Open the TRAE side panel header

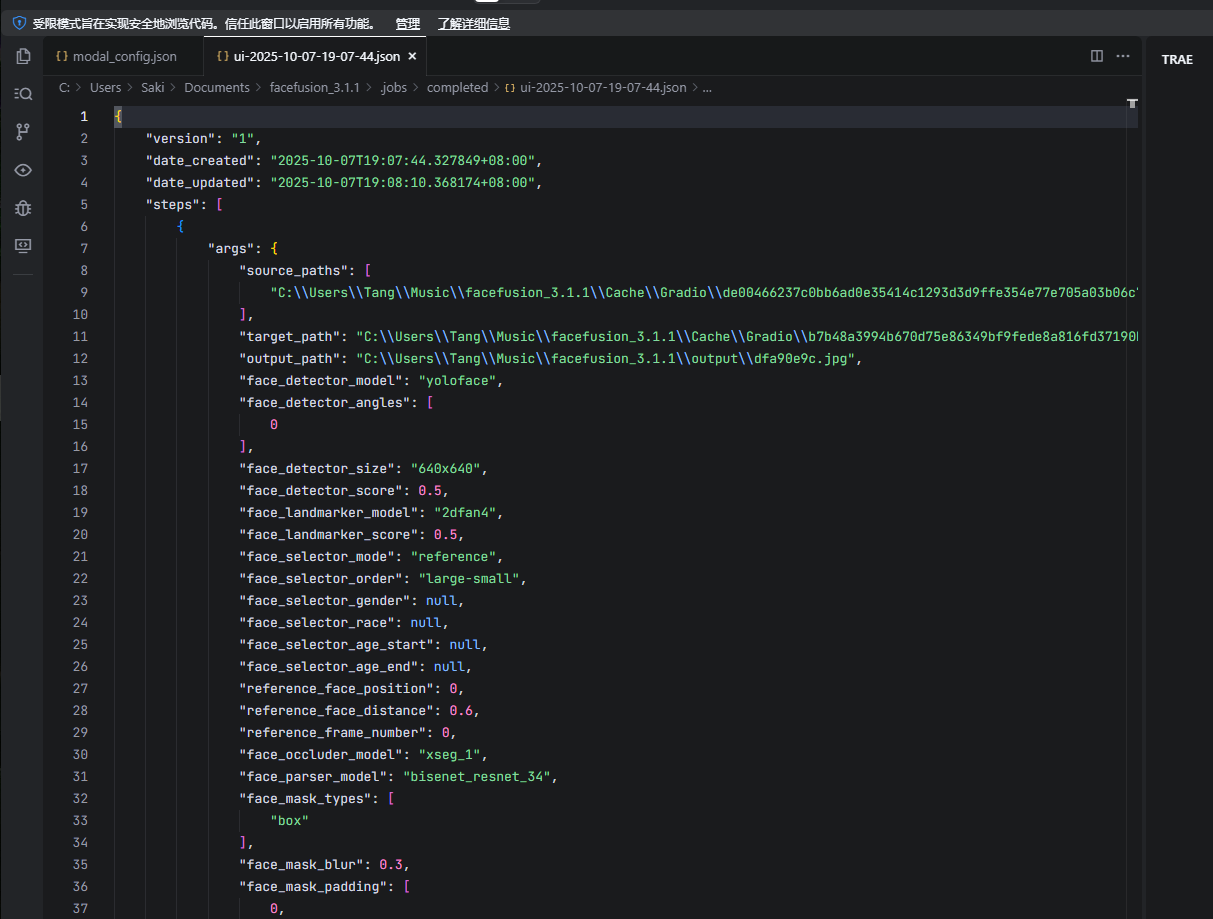coord(1177,60)
